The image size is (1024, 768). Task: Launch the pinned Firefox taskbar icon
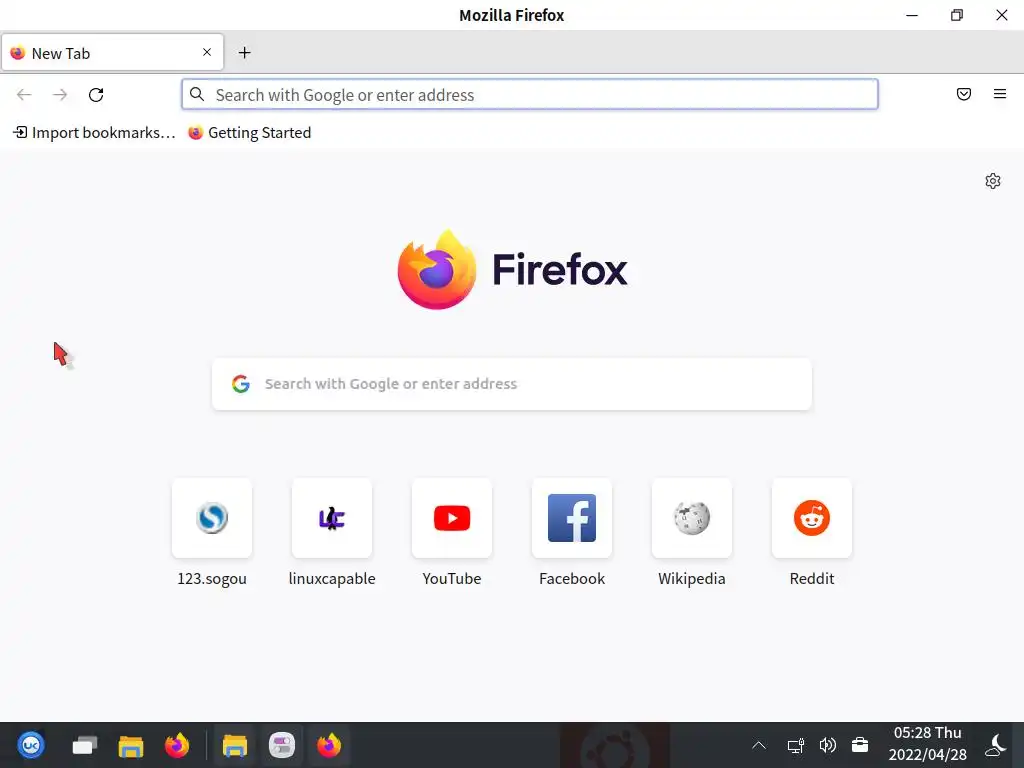coord(177,745)
